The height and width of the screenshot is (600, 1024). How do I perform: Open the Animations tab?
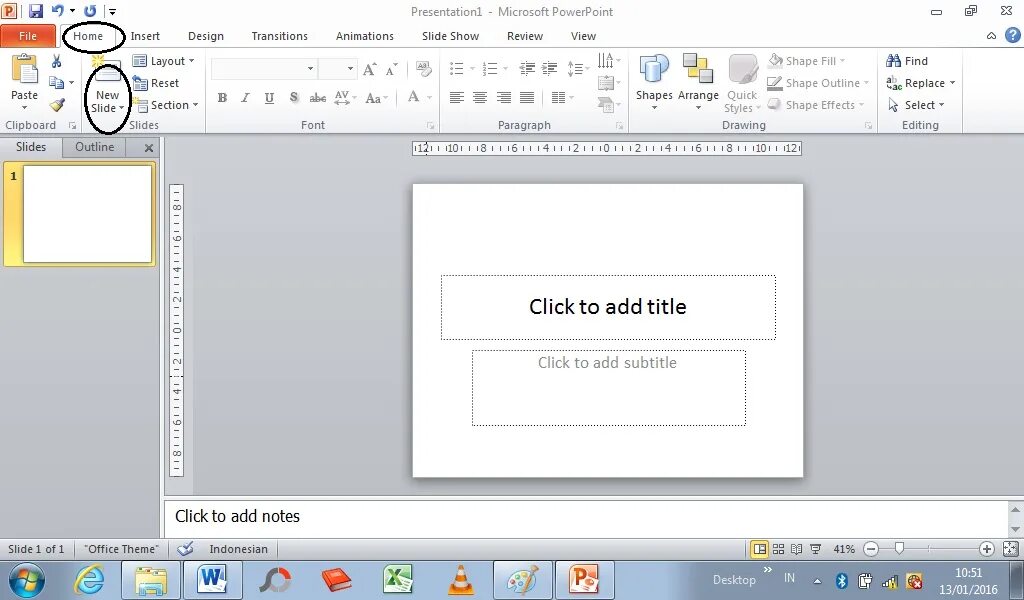click(364, 36)
